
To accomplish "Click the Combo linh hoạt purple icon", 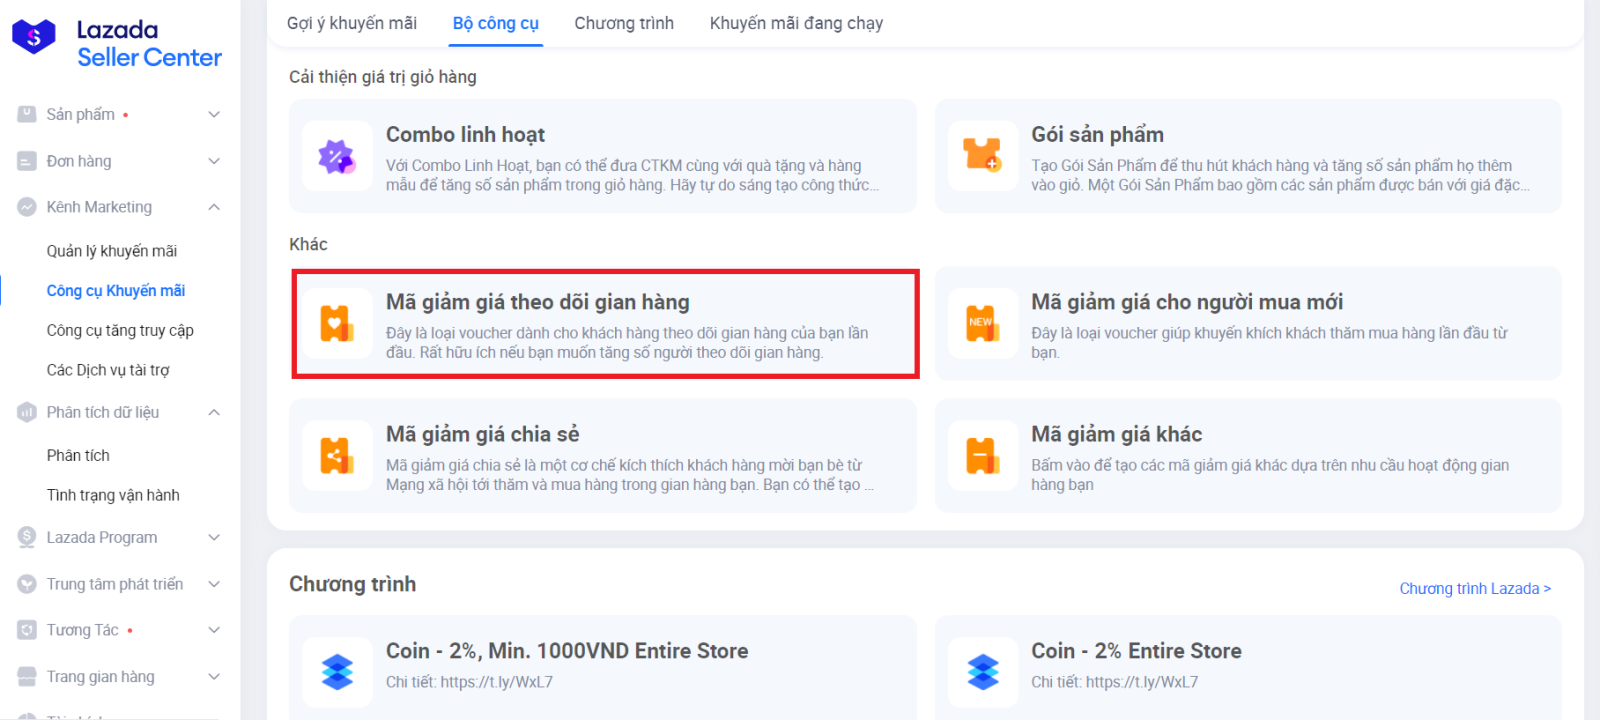I will [x=337, y=157].
